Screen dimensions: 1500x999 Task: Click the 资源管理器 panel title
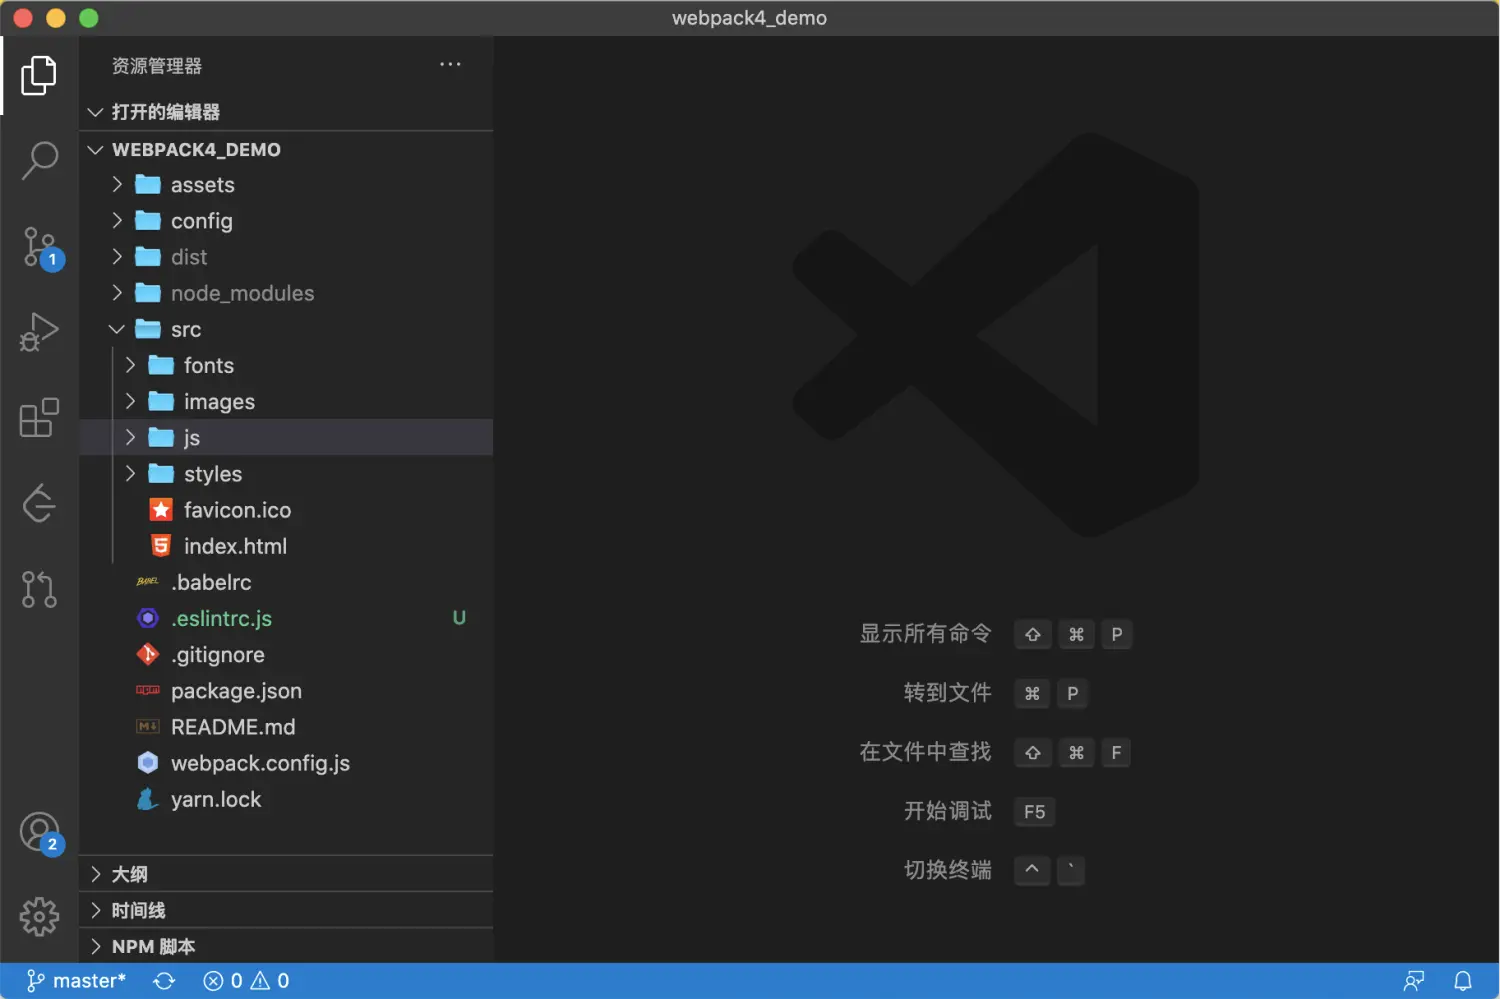click(157, 66)
